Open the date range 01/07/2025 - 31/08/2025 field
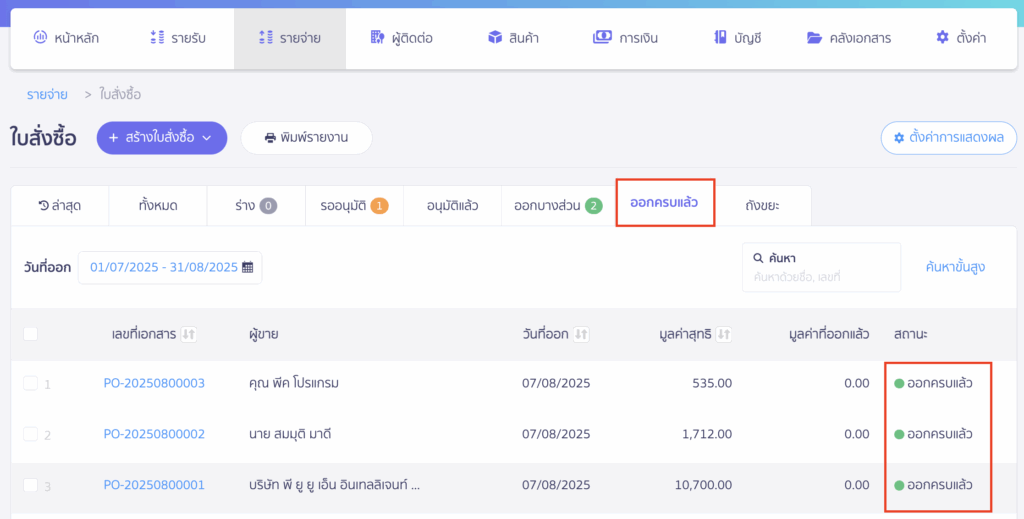1024x519 pixels. point(170,268)
